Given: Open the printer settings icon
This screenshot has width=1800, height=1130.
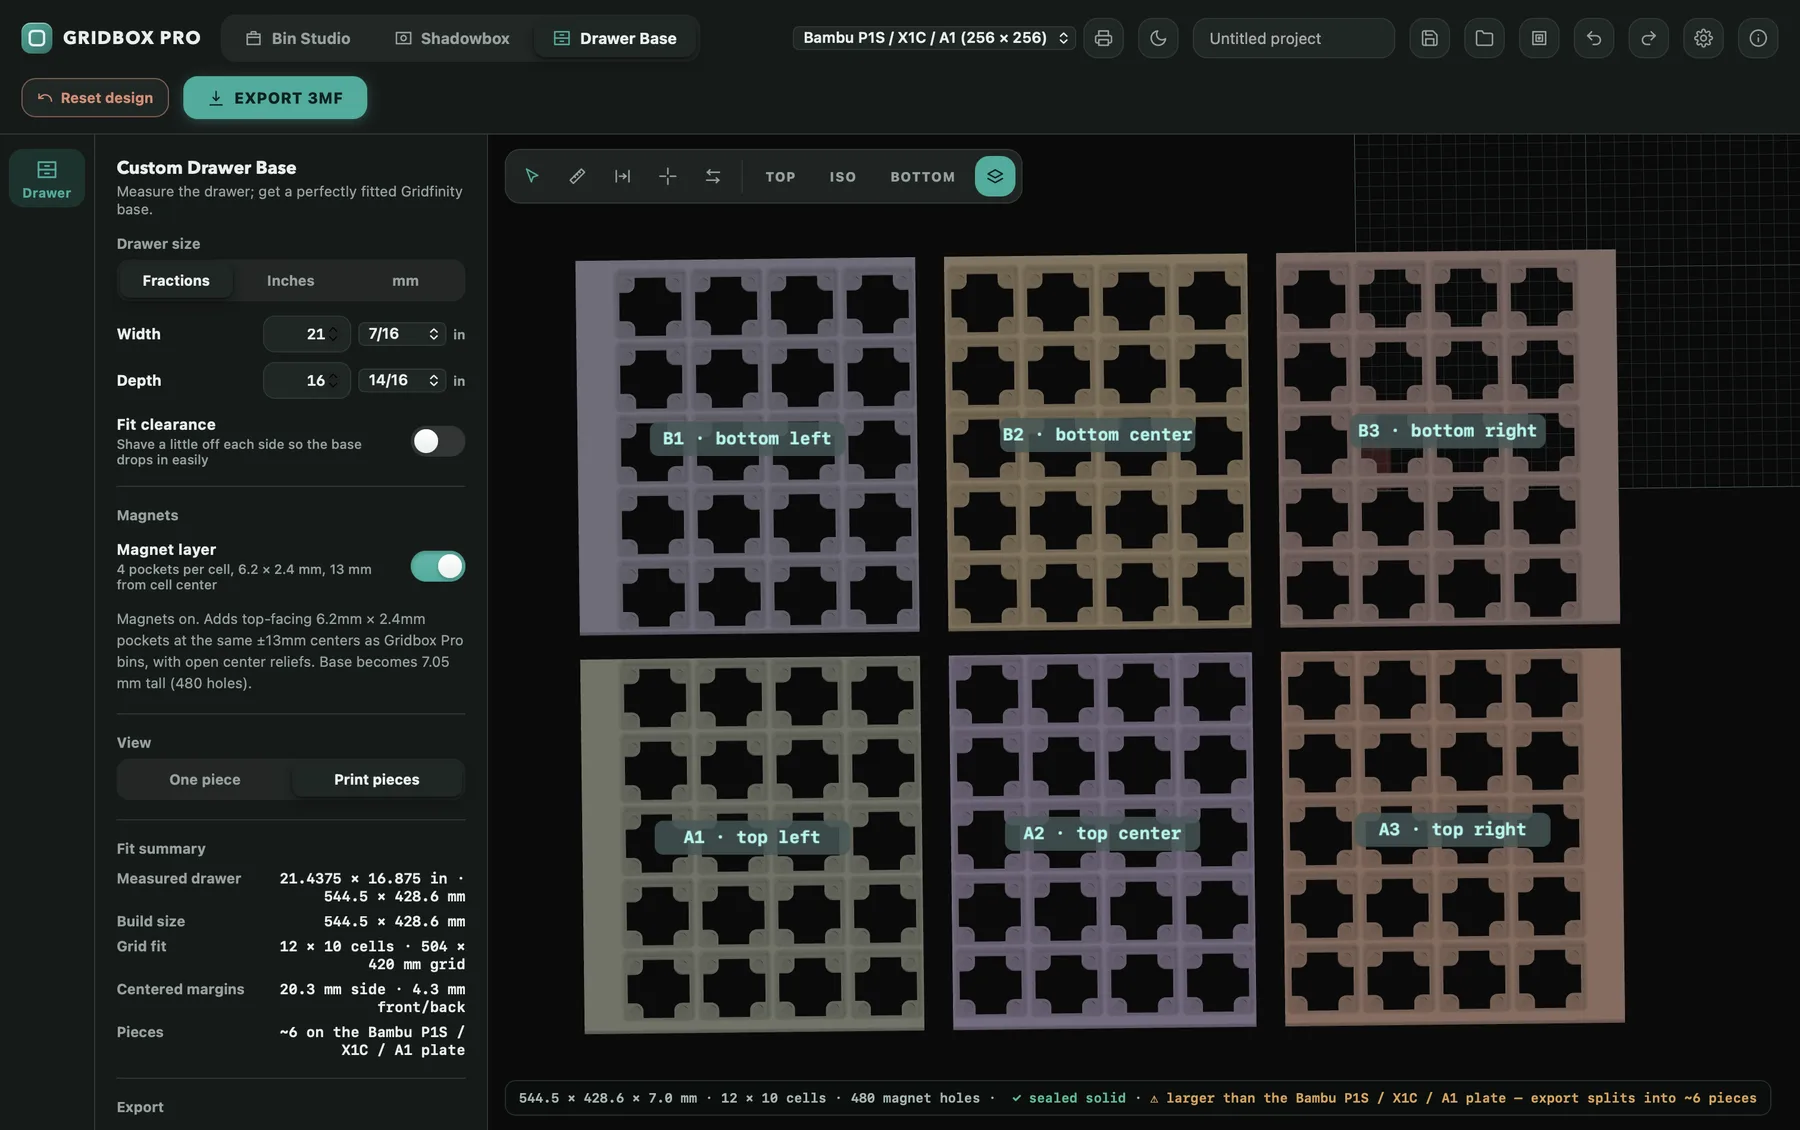Looking at the screenshot, I should pyautogui.click(x=1103, y=38).
